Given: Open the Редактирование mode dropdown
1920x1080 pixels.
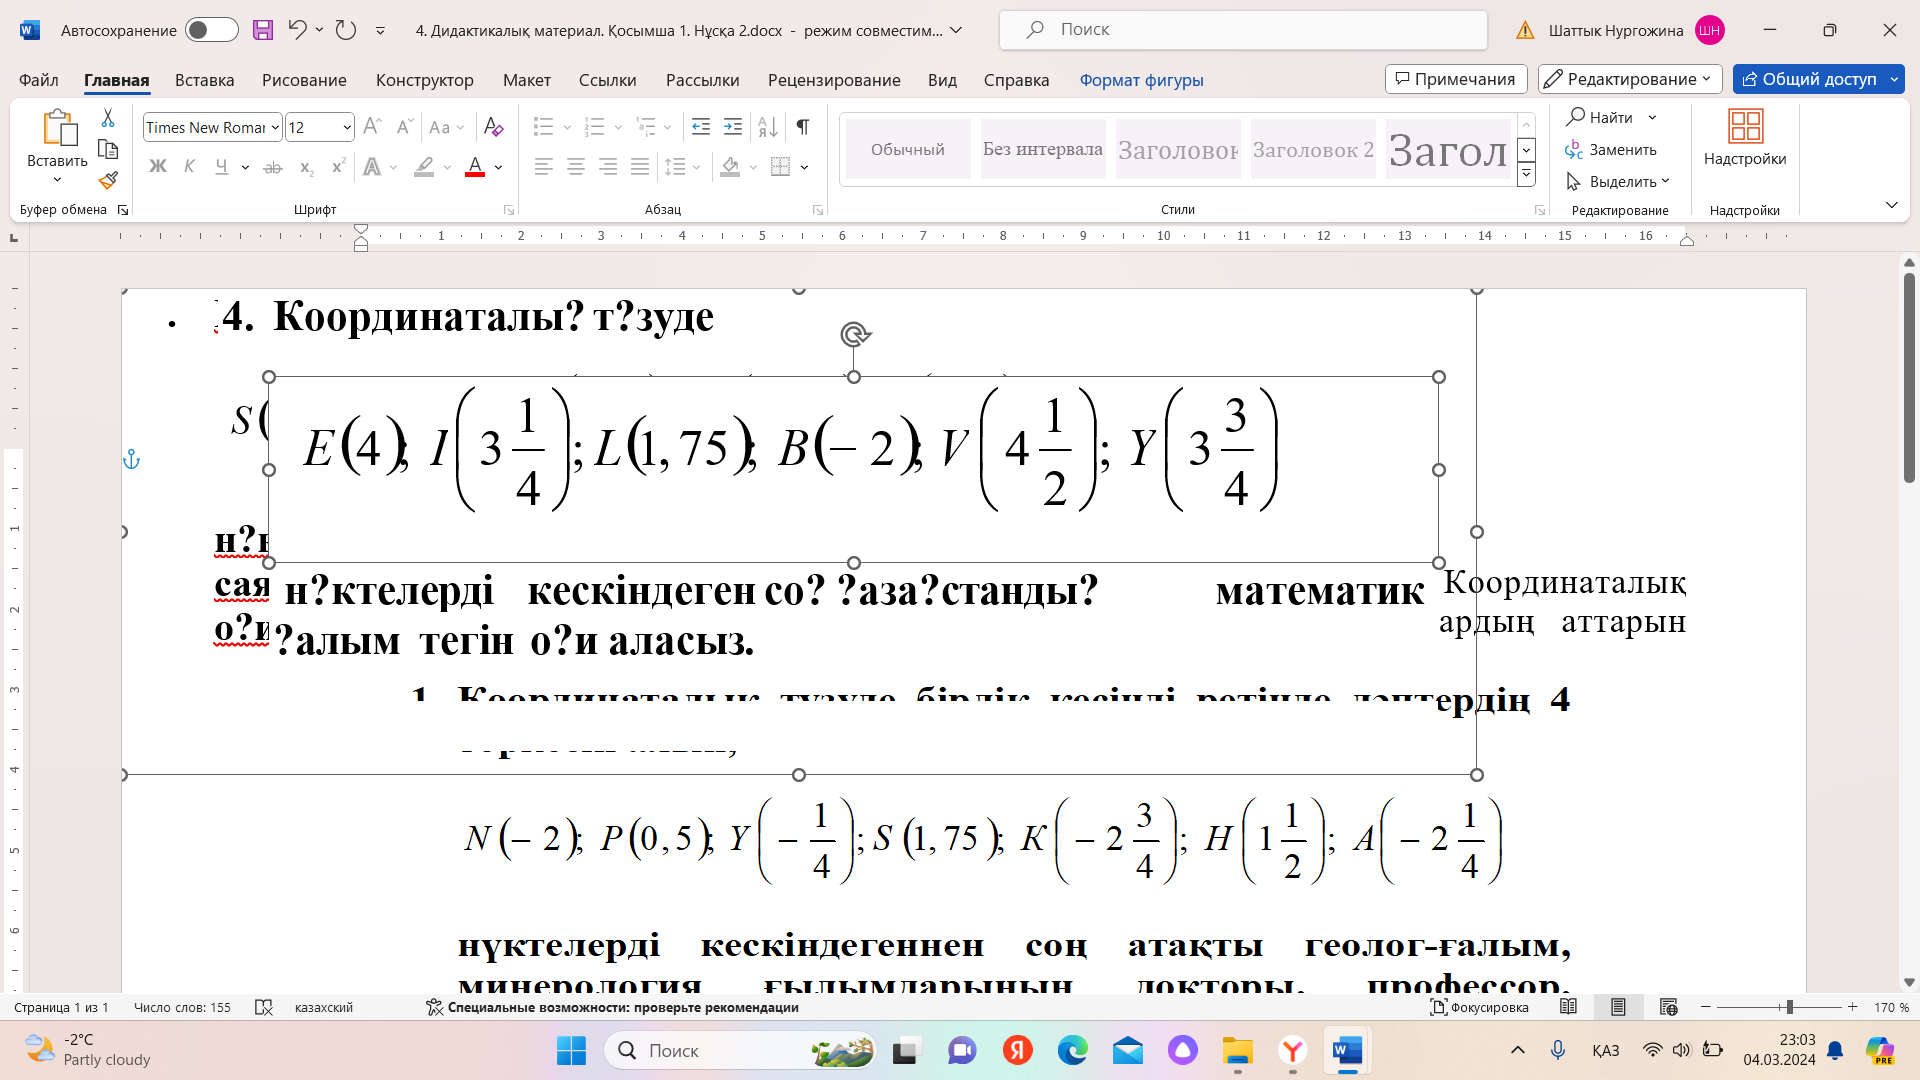Looking at the screenshot, I should click(x=1629, y=79).
